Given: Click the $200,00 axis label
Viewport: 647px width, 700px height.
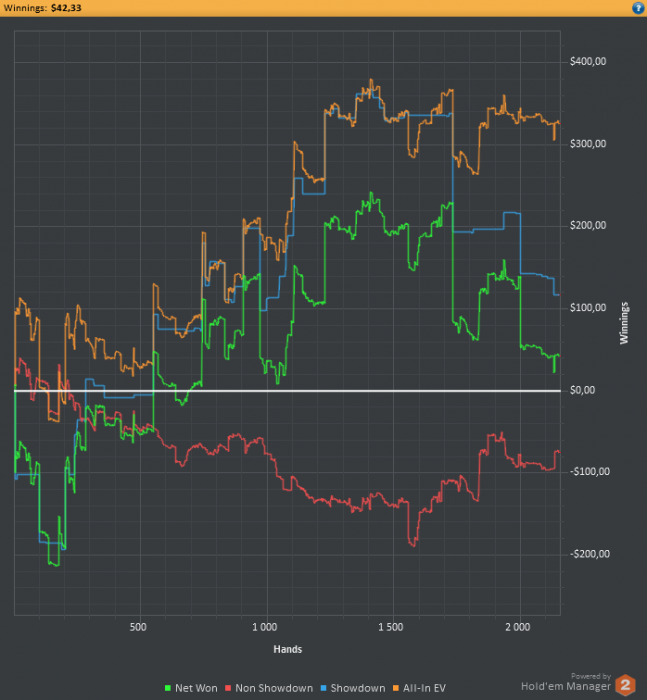Looking at the screenshot, I should 588,225.
